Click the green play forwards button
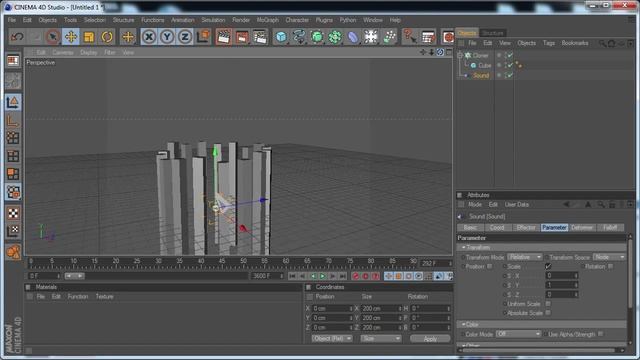 point(322,276)
